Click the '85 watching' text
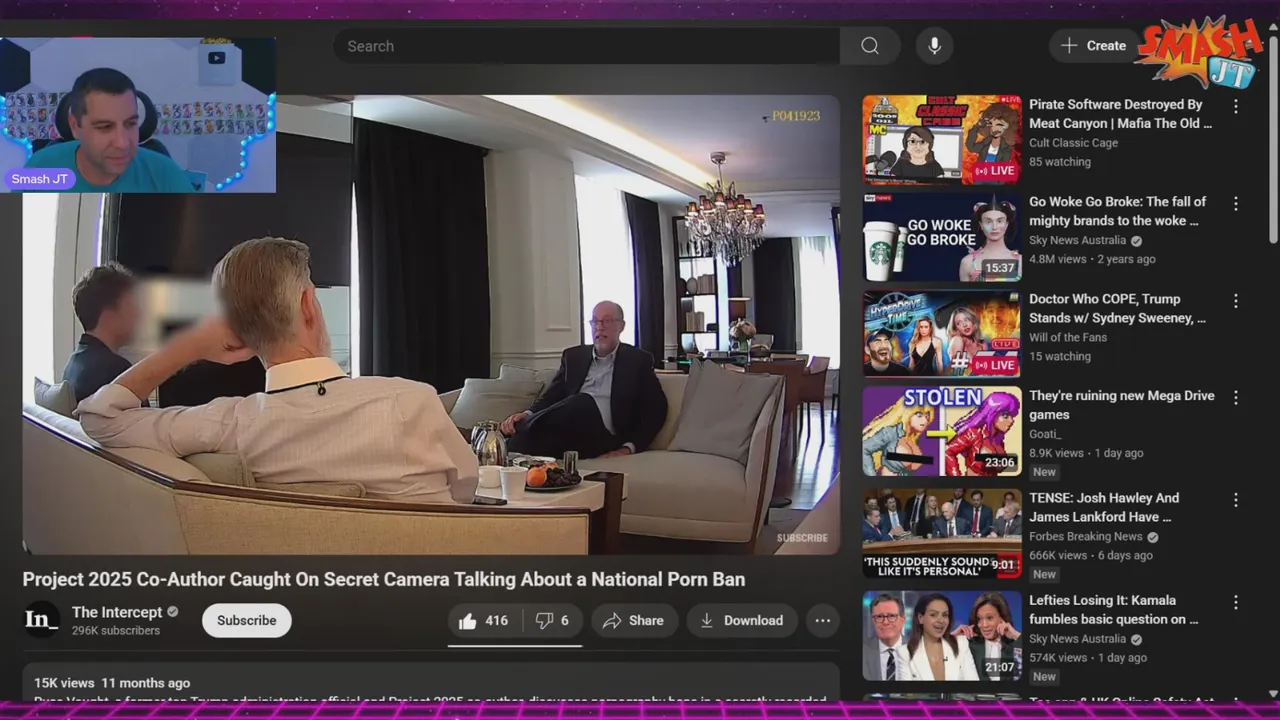Image resolution: width=1280 pixels, height=720 pixels. 1060,162
